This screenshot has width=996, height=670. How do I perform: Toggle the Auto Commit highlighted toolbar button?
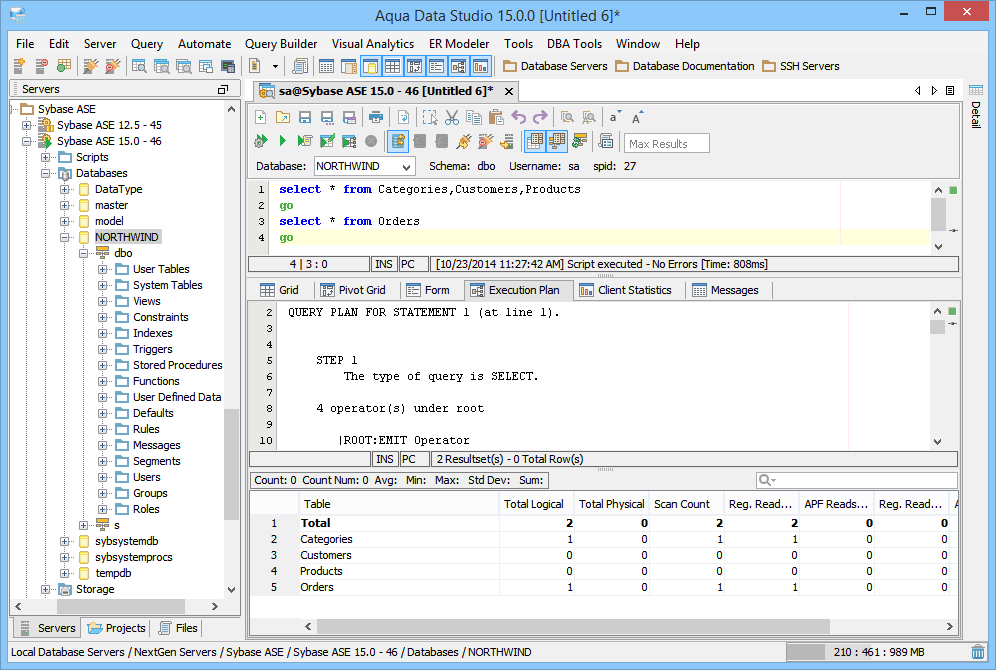coord(398,142)
